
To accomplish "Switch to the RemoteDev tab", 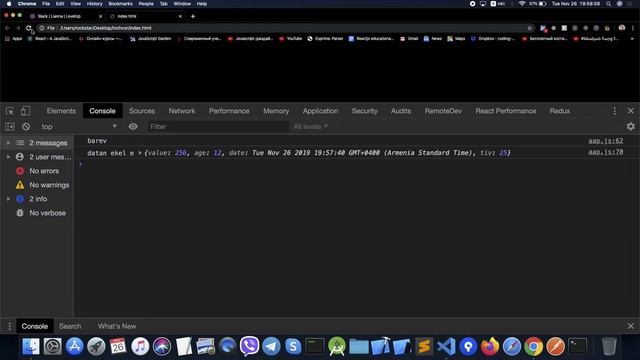I will pyautogui.click(x=443, y=111).
